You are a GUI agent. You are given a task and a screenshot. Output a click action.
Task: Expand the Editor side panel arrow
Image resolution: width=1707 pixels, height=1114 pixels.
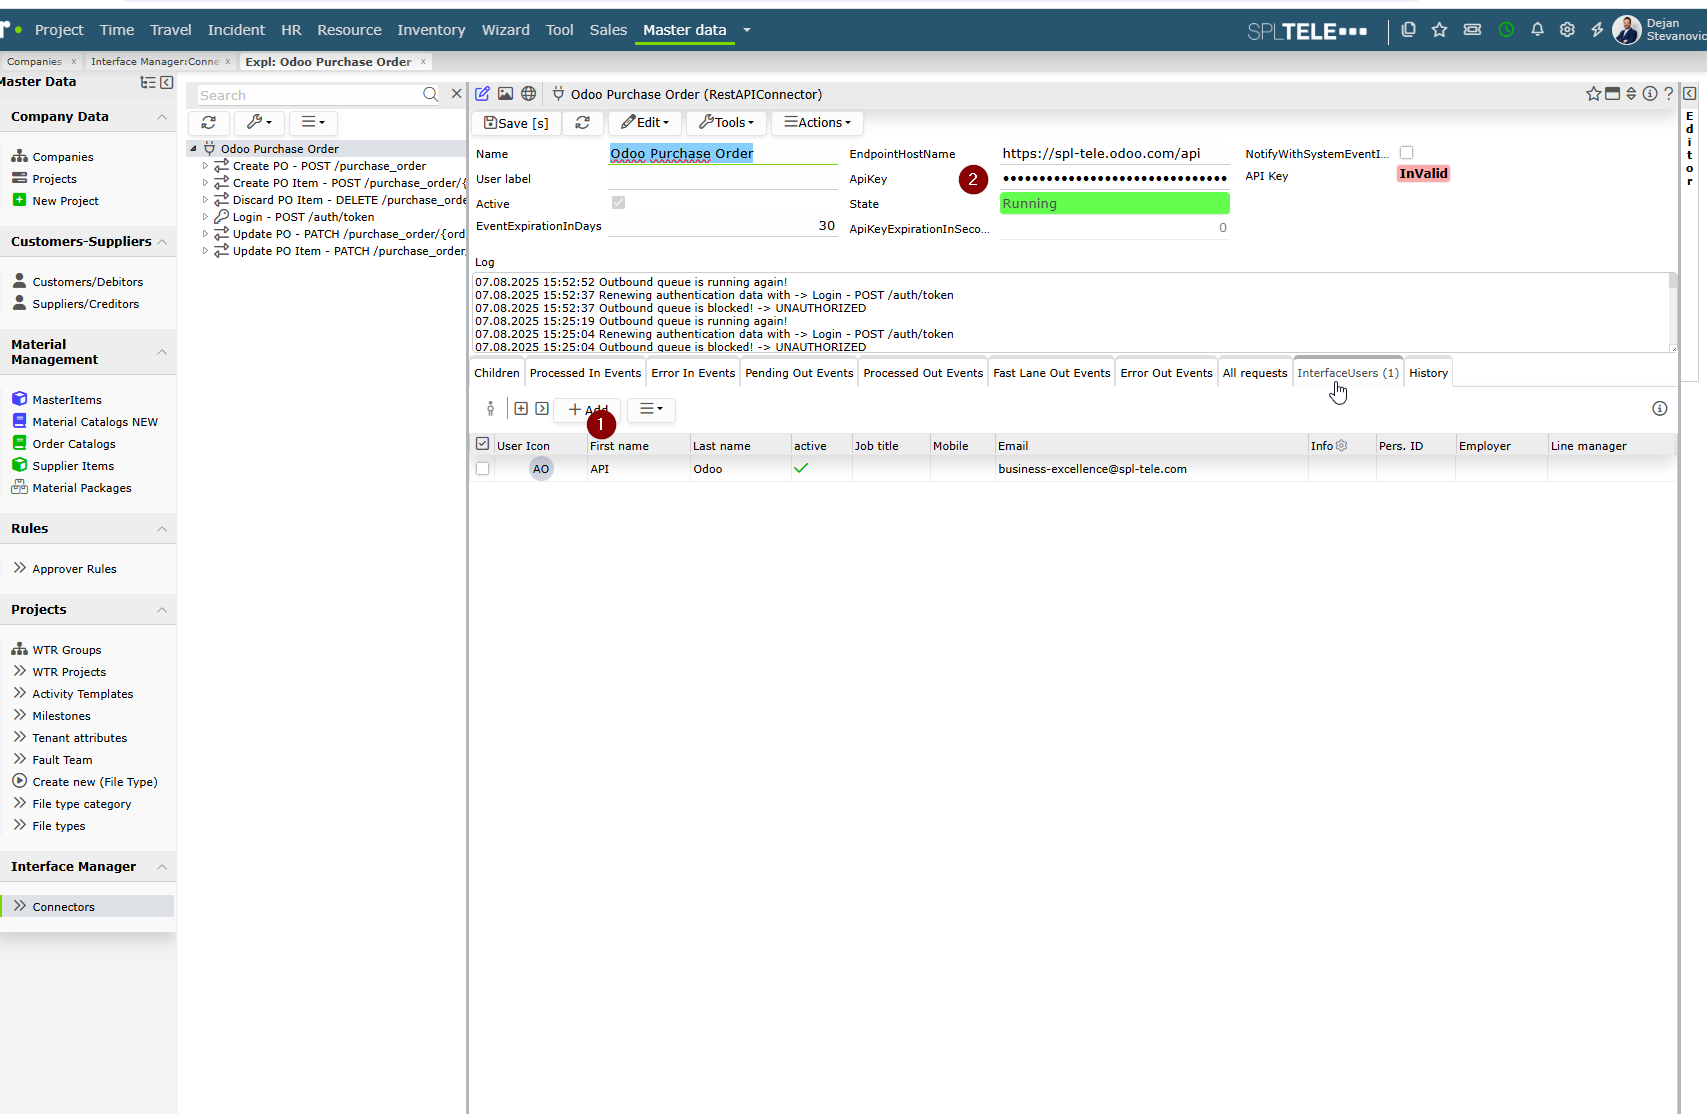(1689, 94)
